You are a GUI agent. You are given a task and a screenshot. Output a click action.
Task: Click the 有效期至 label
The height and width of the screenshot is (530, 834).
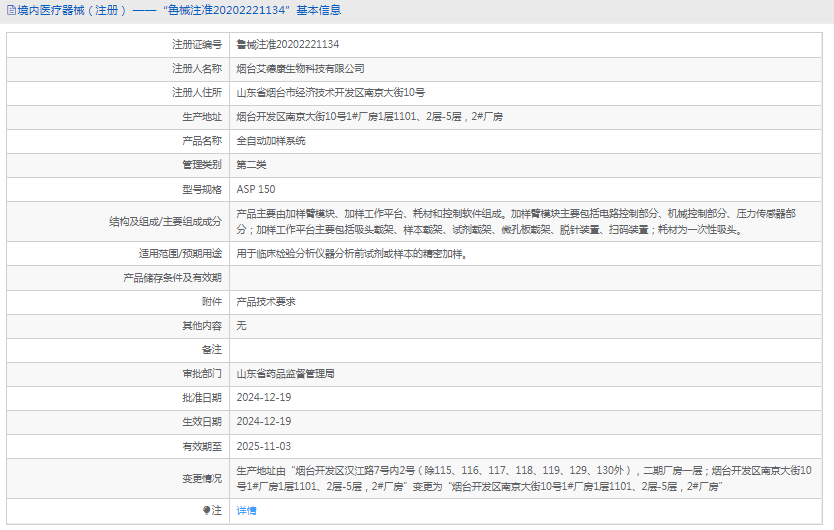tap(202, 446)
